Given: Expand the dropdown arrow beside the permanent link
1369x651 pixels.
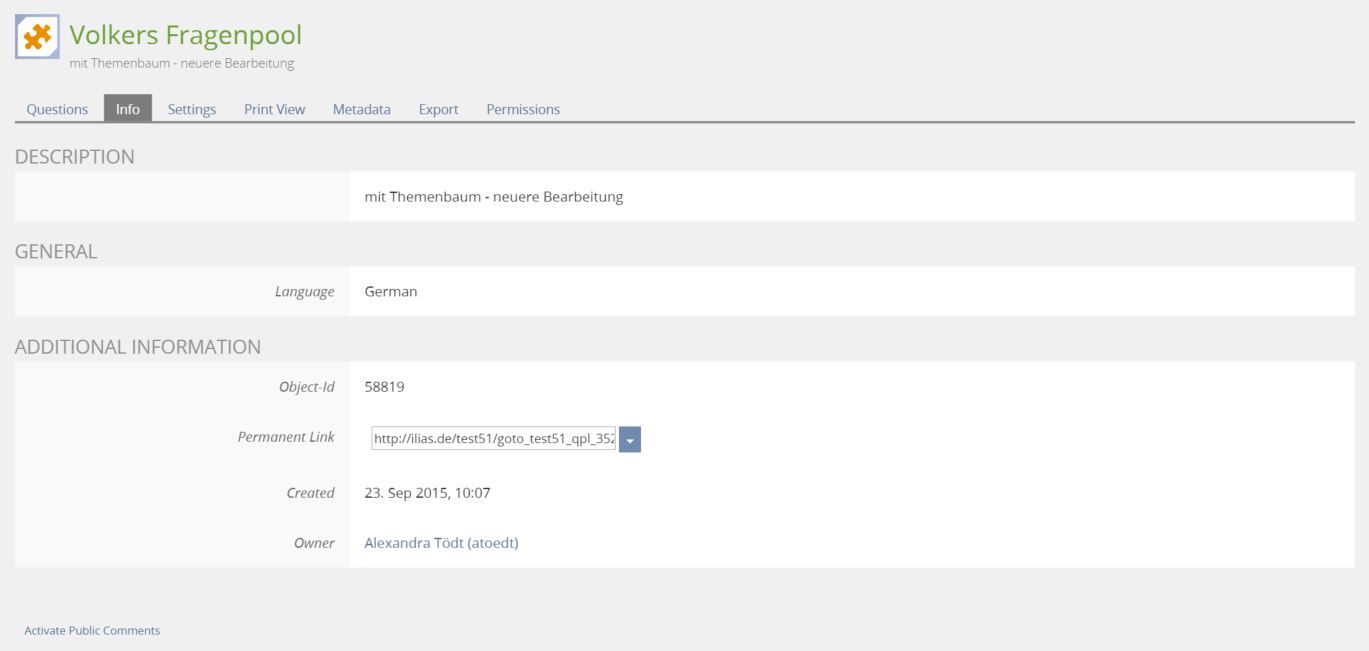Looking at the screenshot, I should 630,439.
